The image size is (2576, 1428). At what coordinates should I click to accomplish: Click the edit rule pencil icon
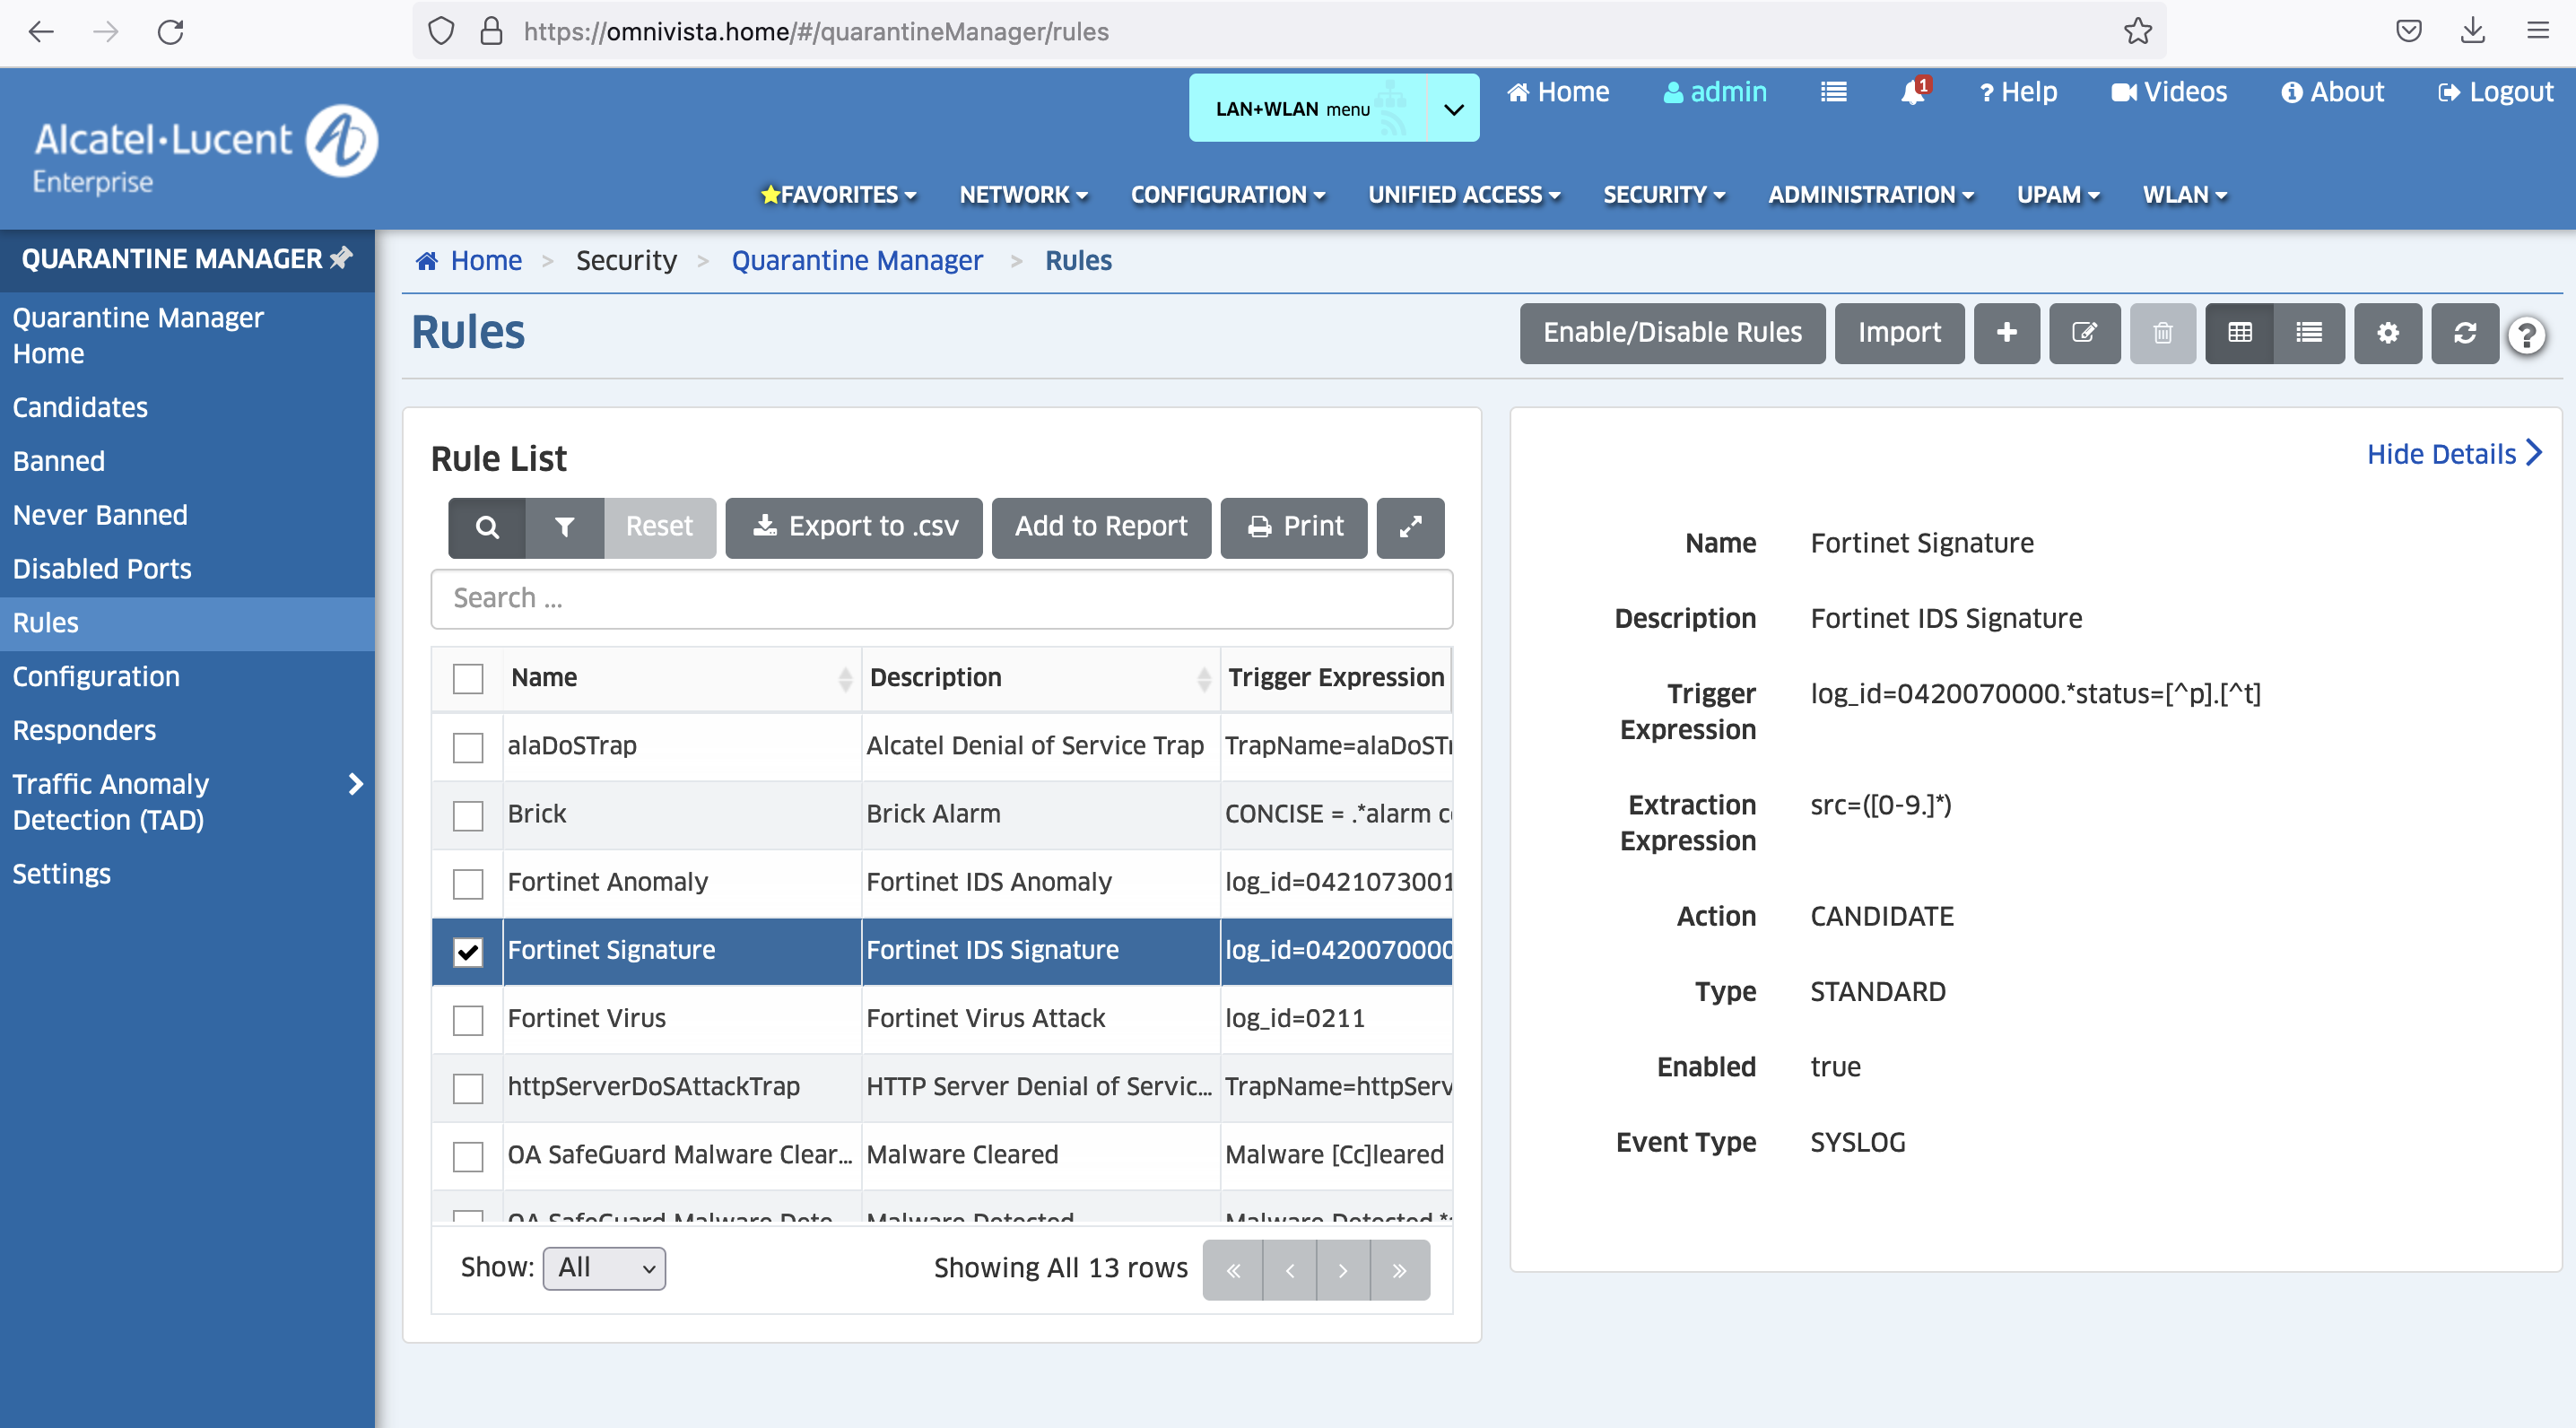click(2084, 333)
